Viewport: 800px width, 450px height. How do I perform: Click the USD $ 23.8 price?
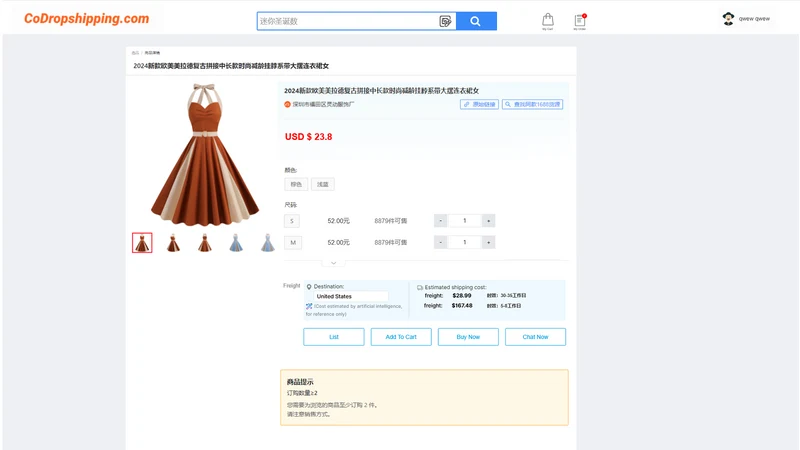point(308,137)
